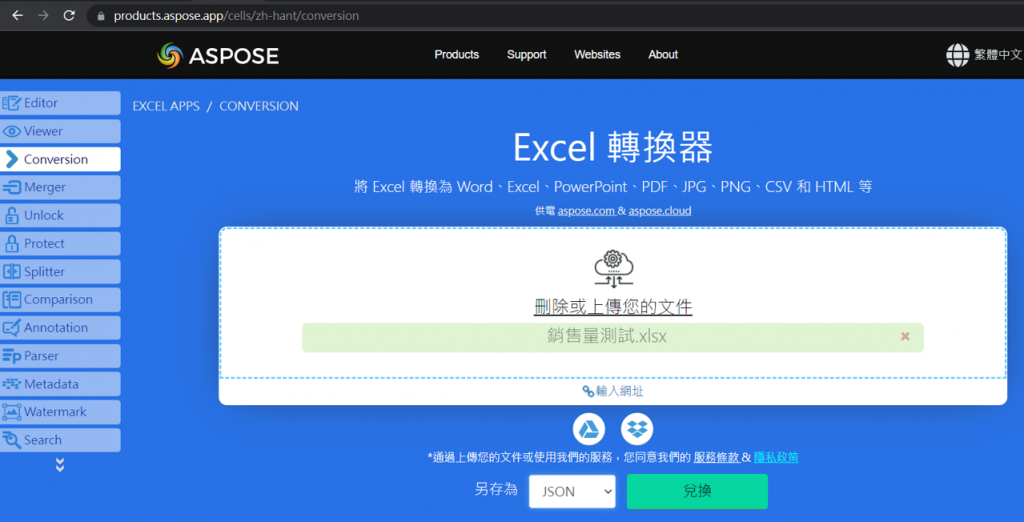
Task: Click the Viewer eye icon
Action: 12,131
